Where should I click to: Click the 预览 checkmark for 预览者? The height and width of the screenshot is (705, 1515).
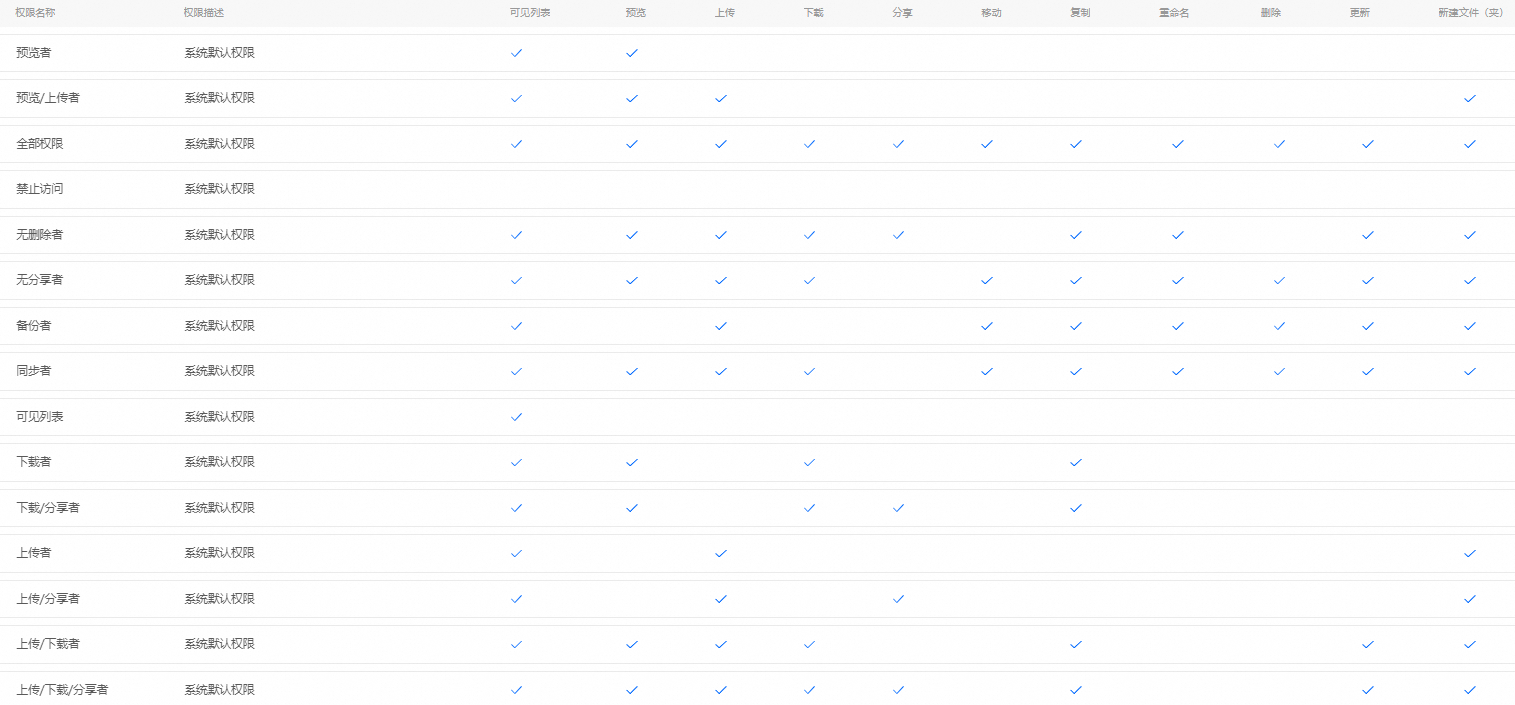pos(632,53)
